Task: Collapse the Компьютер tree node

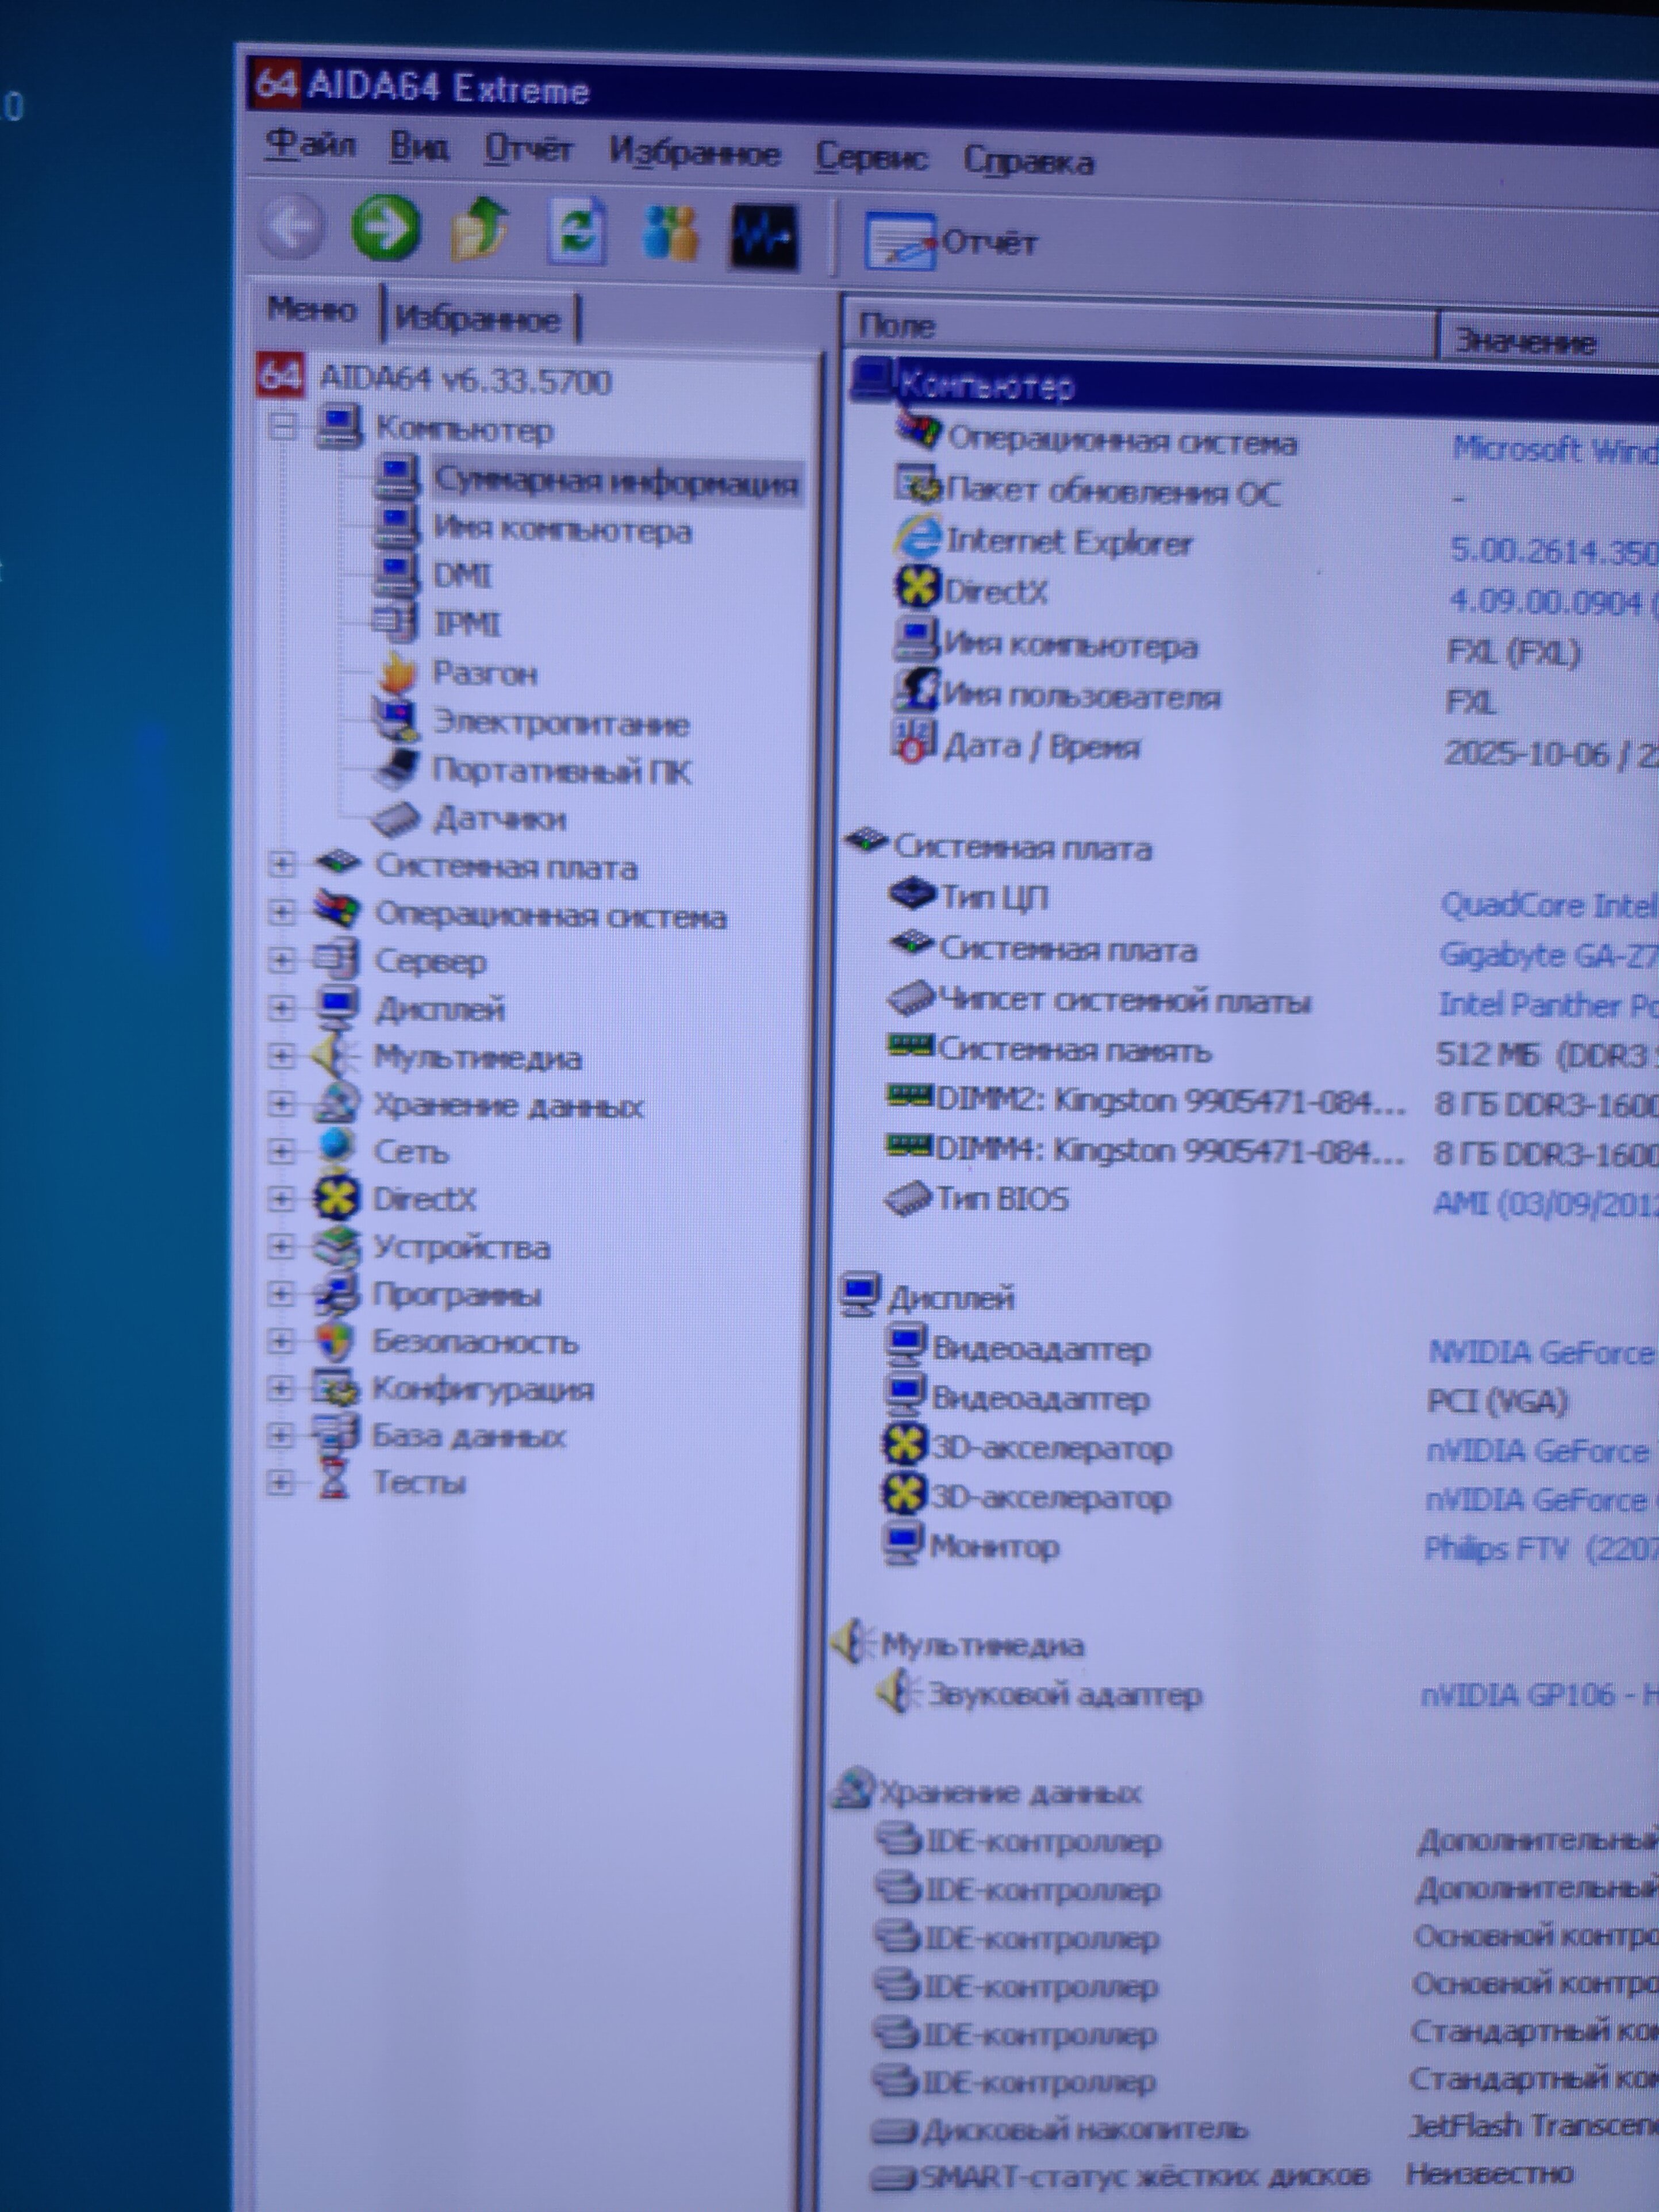Action: click(284, 427)
